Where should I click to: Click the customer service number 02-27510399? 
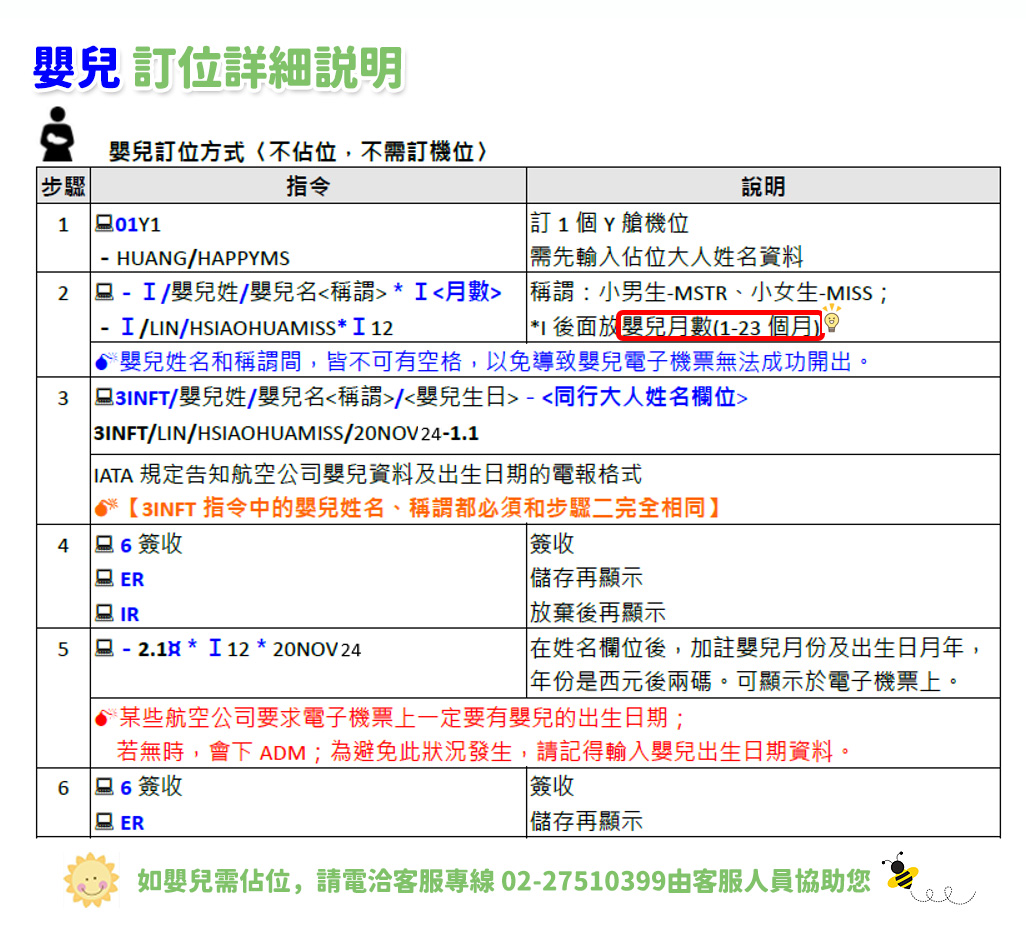click(x=584, y=881)
